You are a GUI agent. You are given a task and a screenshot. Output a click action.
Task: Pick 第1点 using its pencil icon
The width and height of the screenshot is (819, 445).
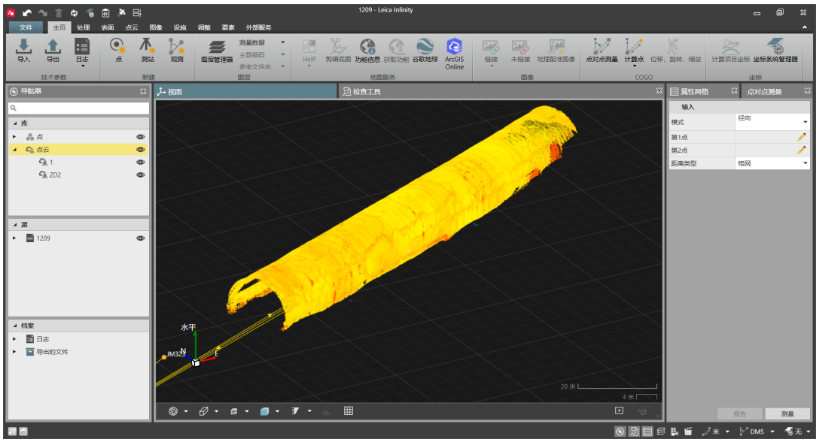pyautogui.click(x=801, y=136)
